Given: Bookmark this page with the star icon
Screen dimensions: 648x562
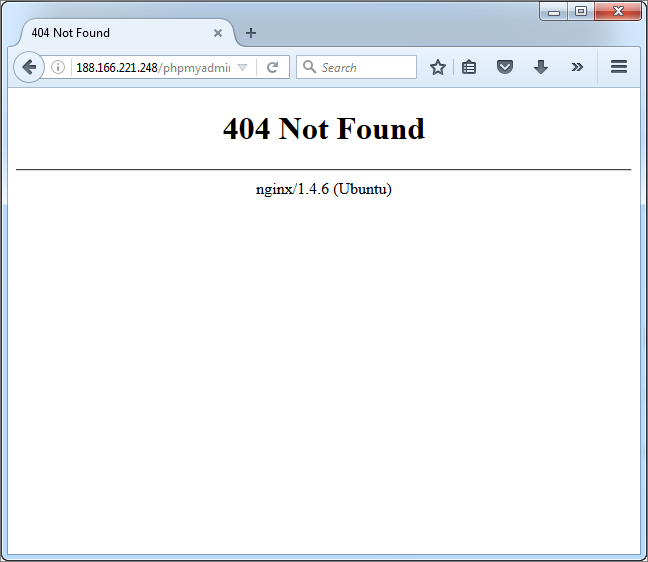Looking at the screenshot, I should coord(437,67).
